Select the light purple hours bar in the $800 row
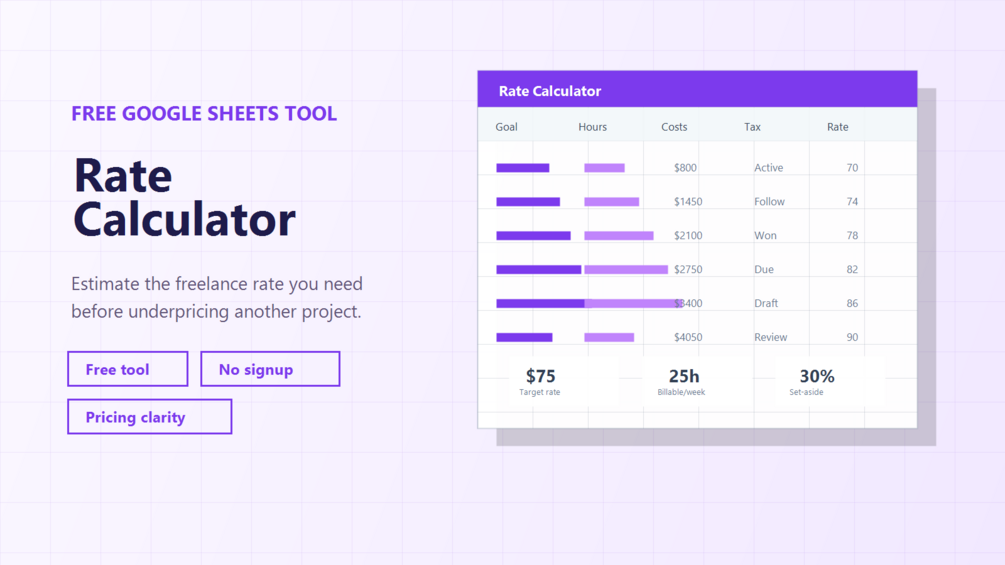 point(604,168)
